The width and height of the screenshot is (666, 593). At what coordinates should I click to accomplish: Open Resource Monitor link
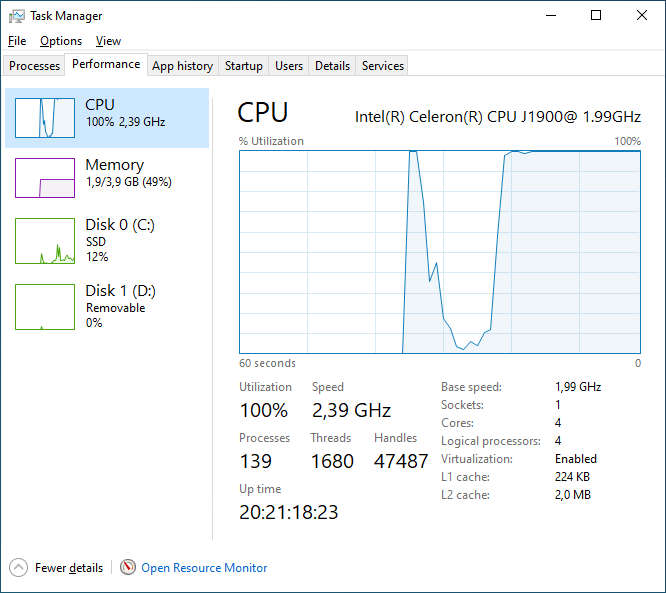point(204,568)
